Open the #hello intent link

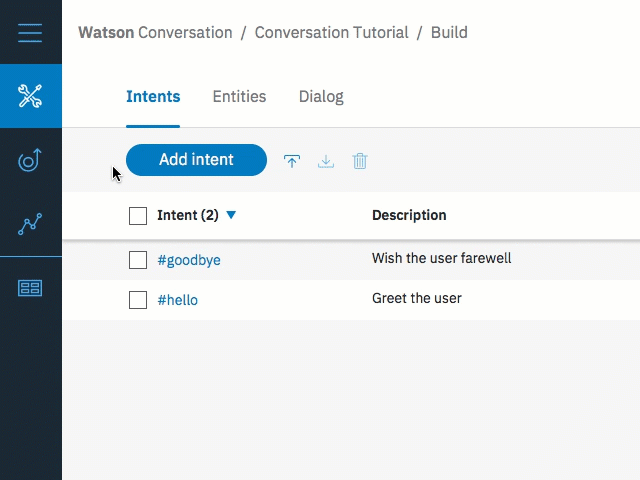pos(178,300)
